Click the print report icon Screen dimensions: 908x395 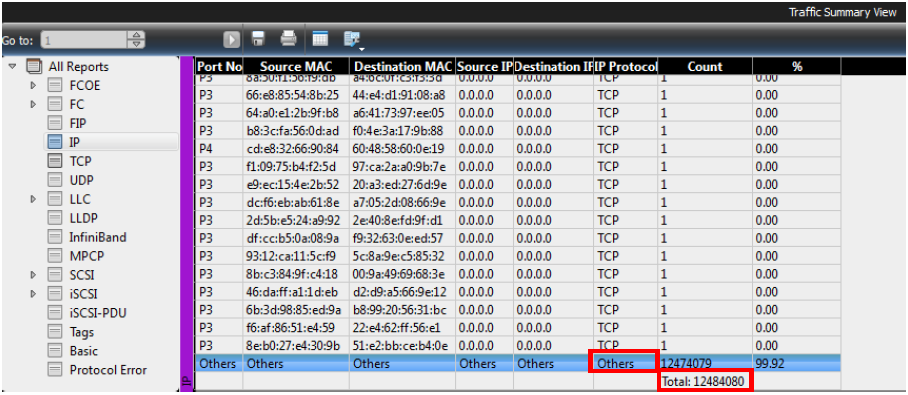[x=288, y=39]
